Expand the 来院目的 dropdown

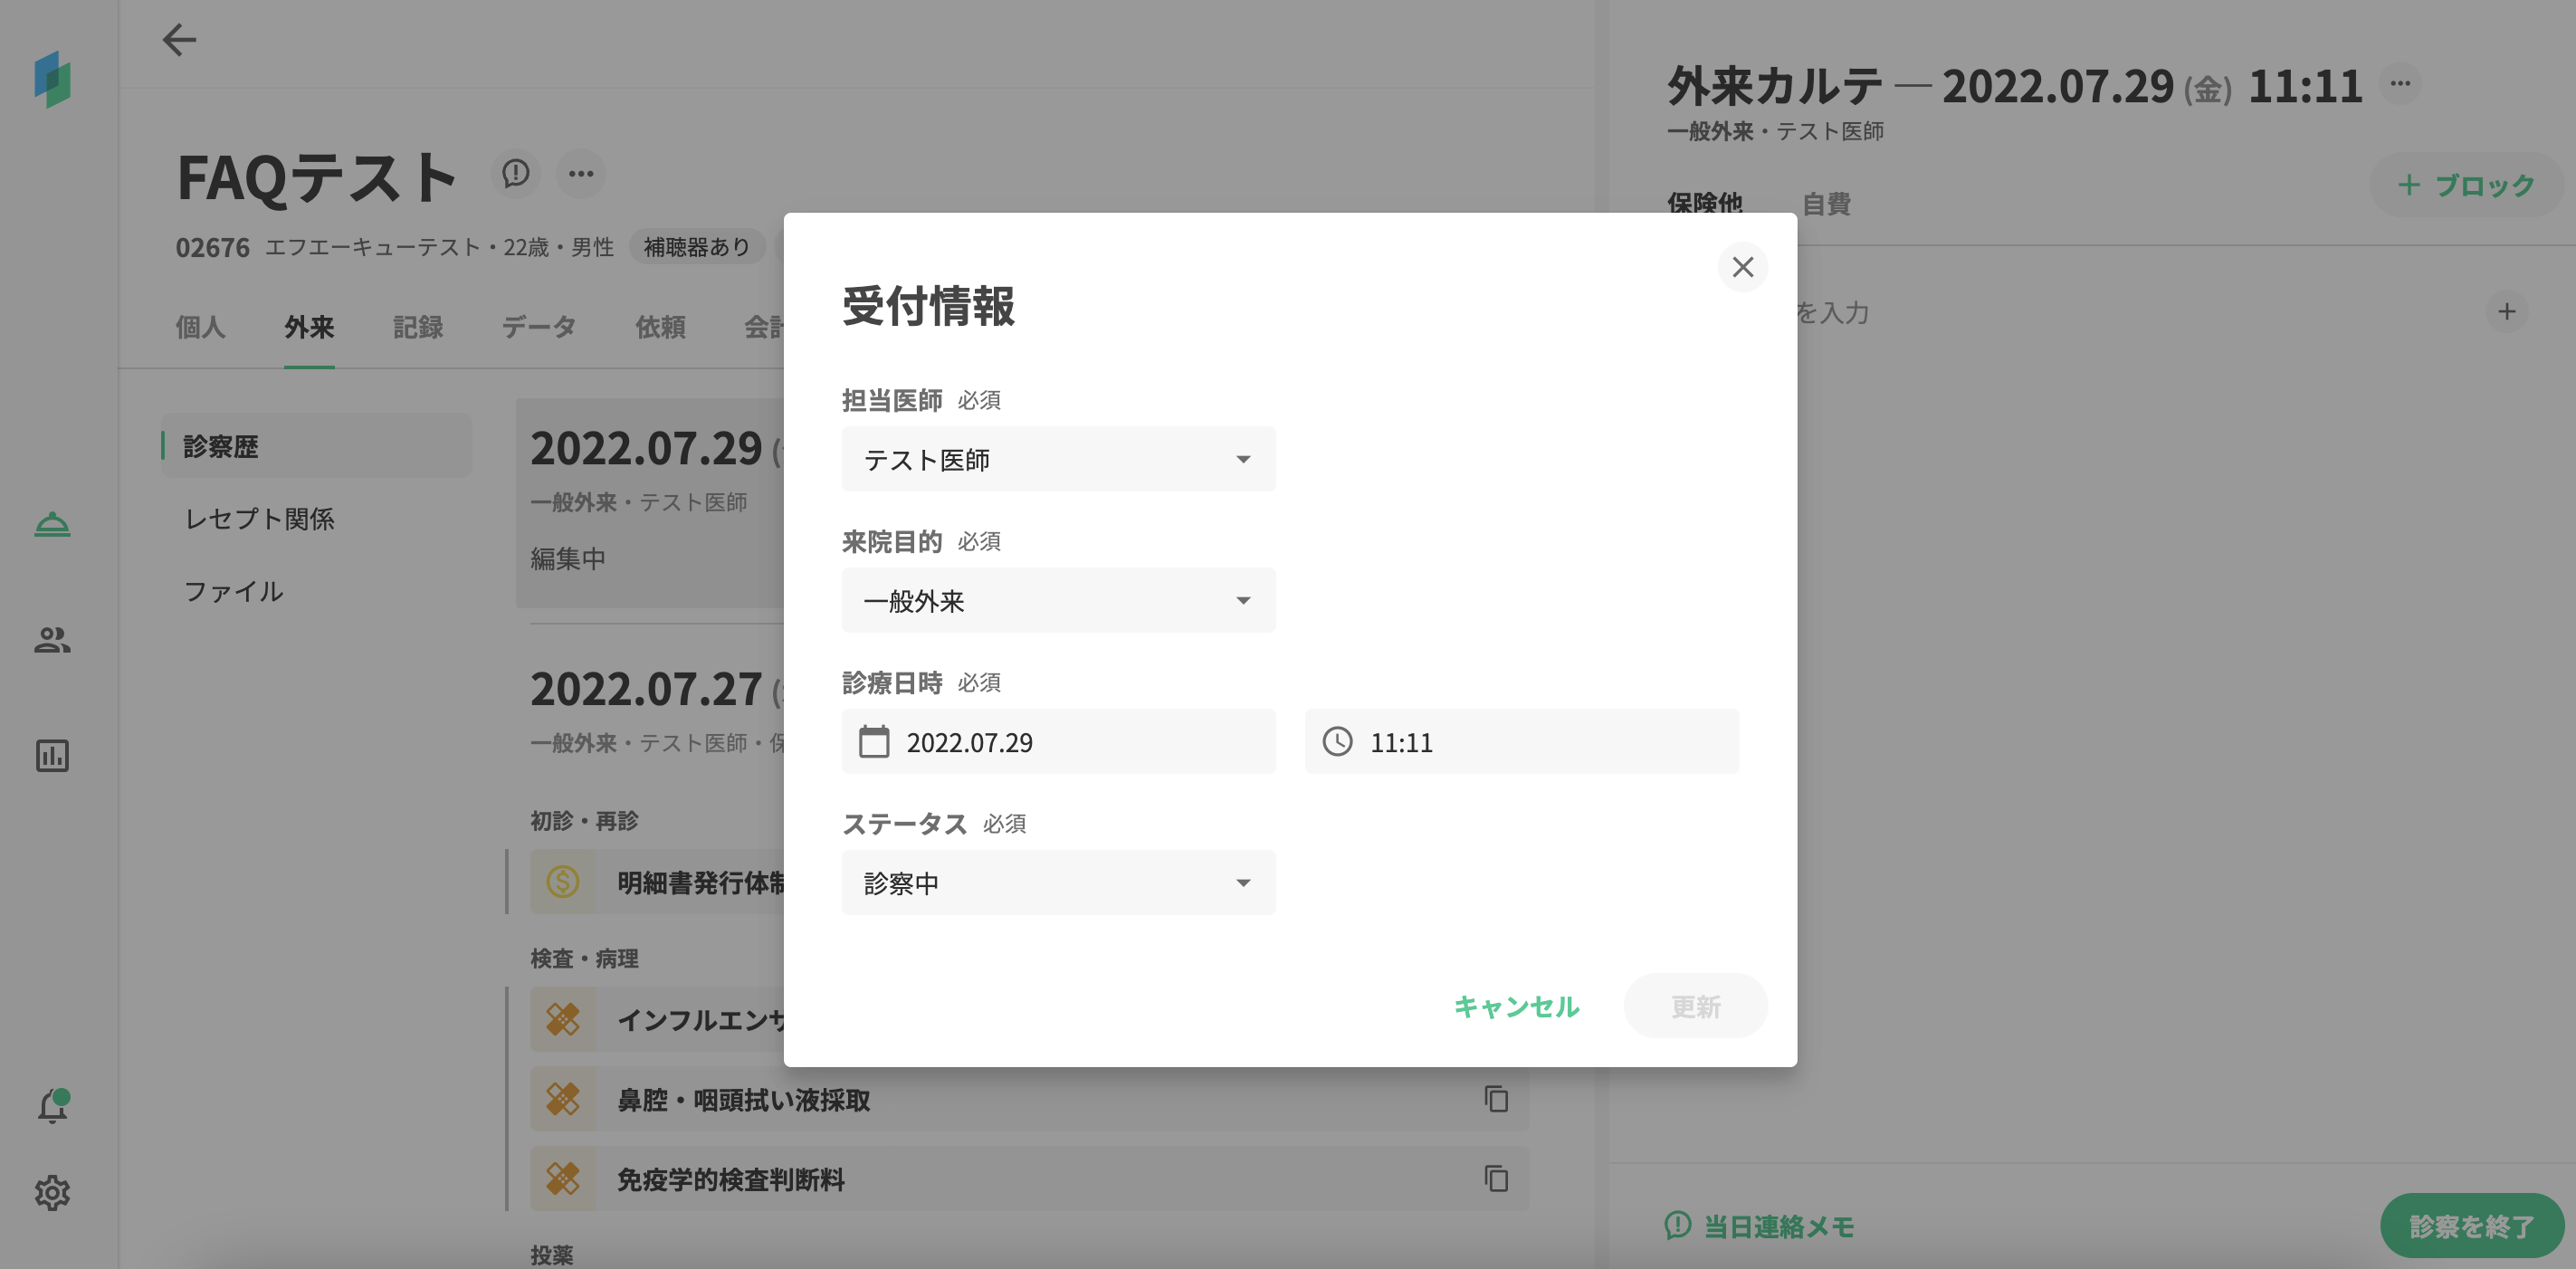(x=1058, y=600)
